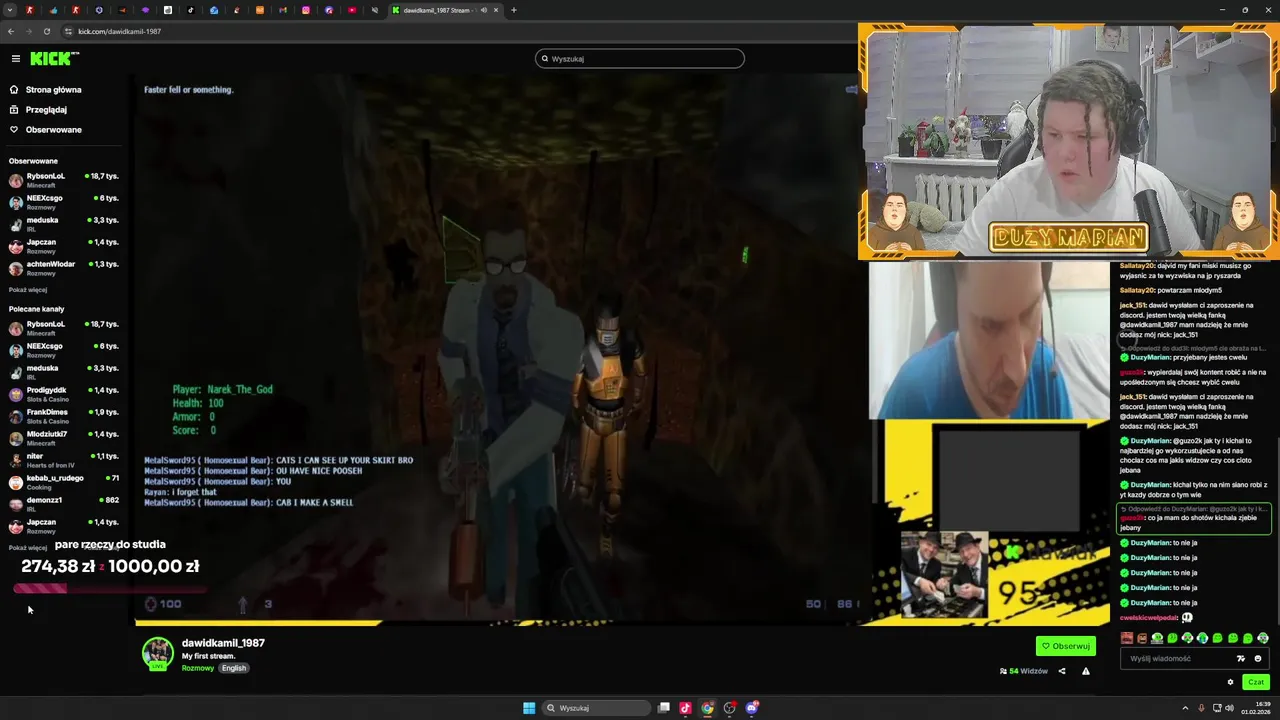Open FrankDimes channel in recommended list
Screen dimensions: 1280x720
click(x=64, y=416)
